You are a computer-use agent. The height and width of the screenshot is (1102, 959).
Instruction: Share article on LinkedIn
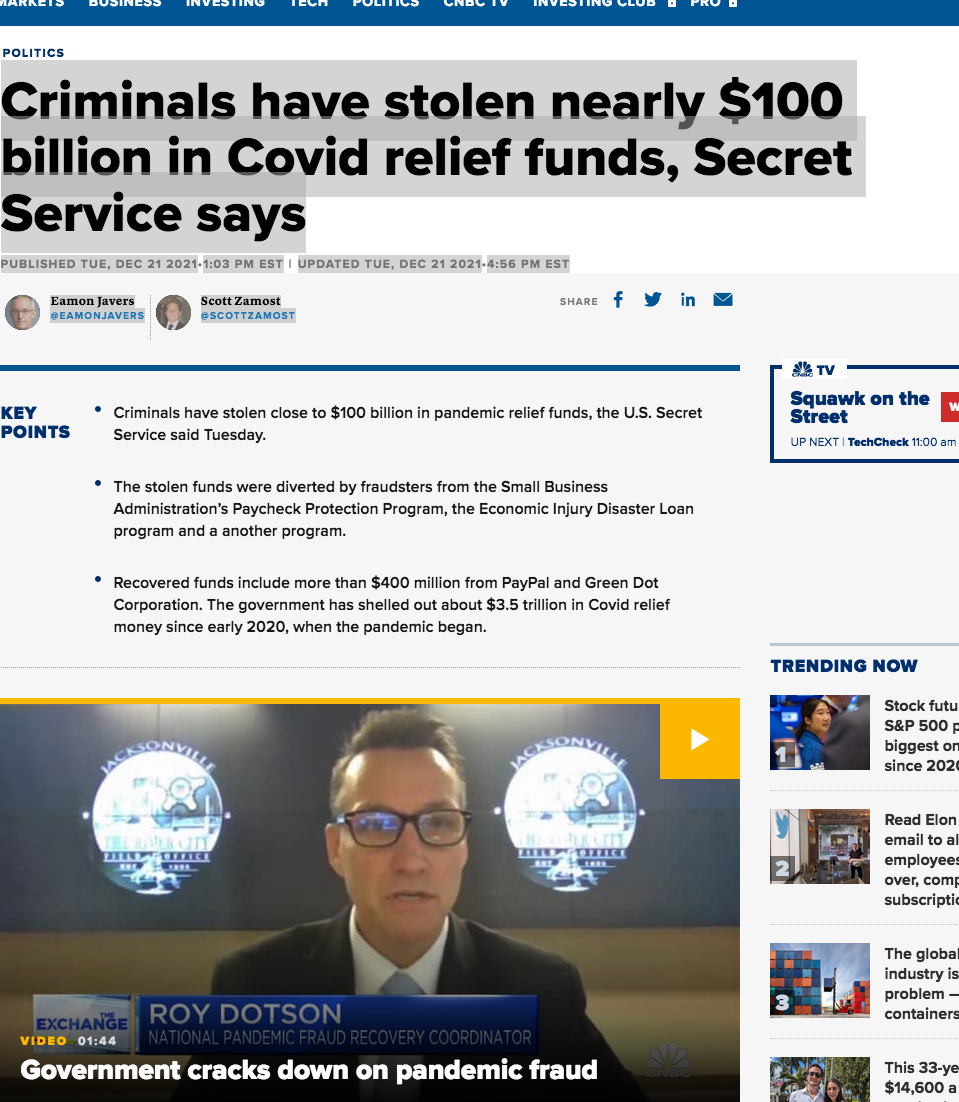pos(688,300)
